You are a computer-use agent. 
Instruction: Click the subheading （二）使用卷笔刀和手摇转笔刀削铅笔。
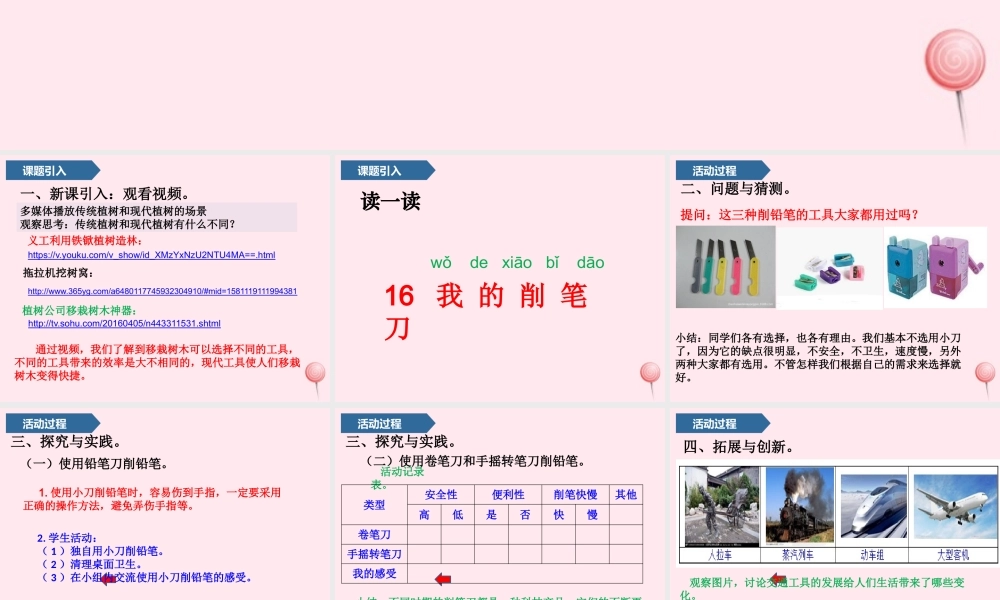(474, 460)
